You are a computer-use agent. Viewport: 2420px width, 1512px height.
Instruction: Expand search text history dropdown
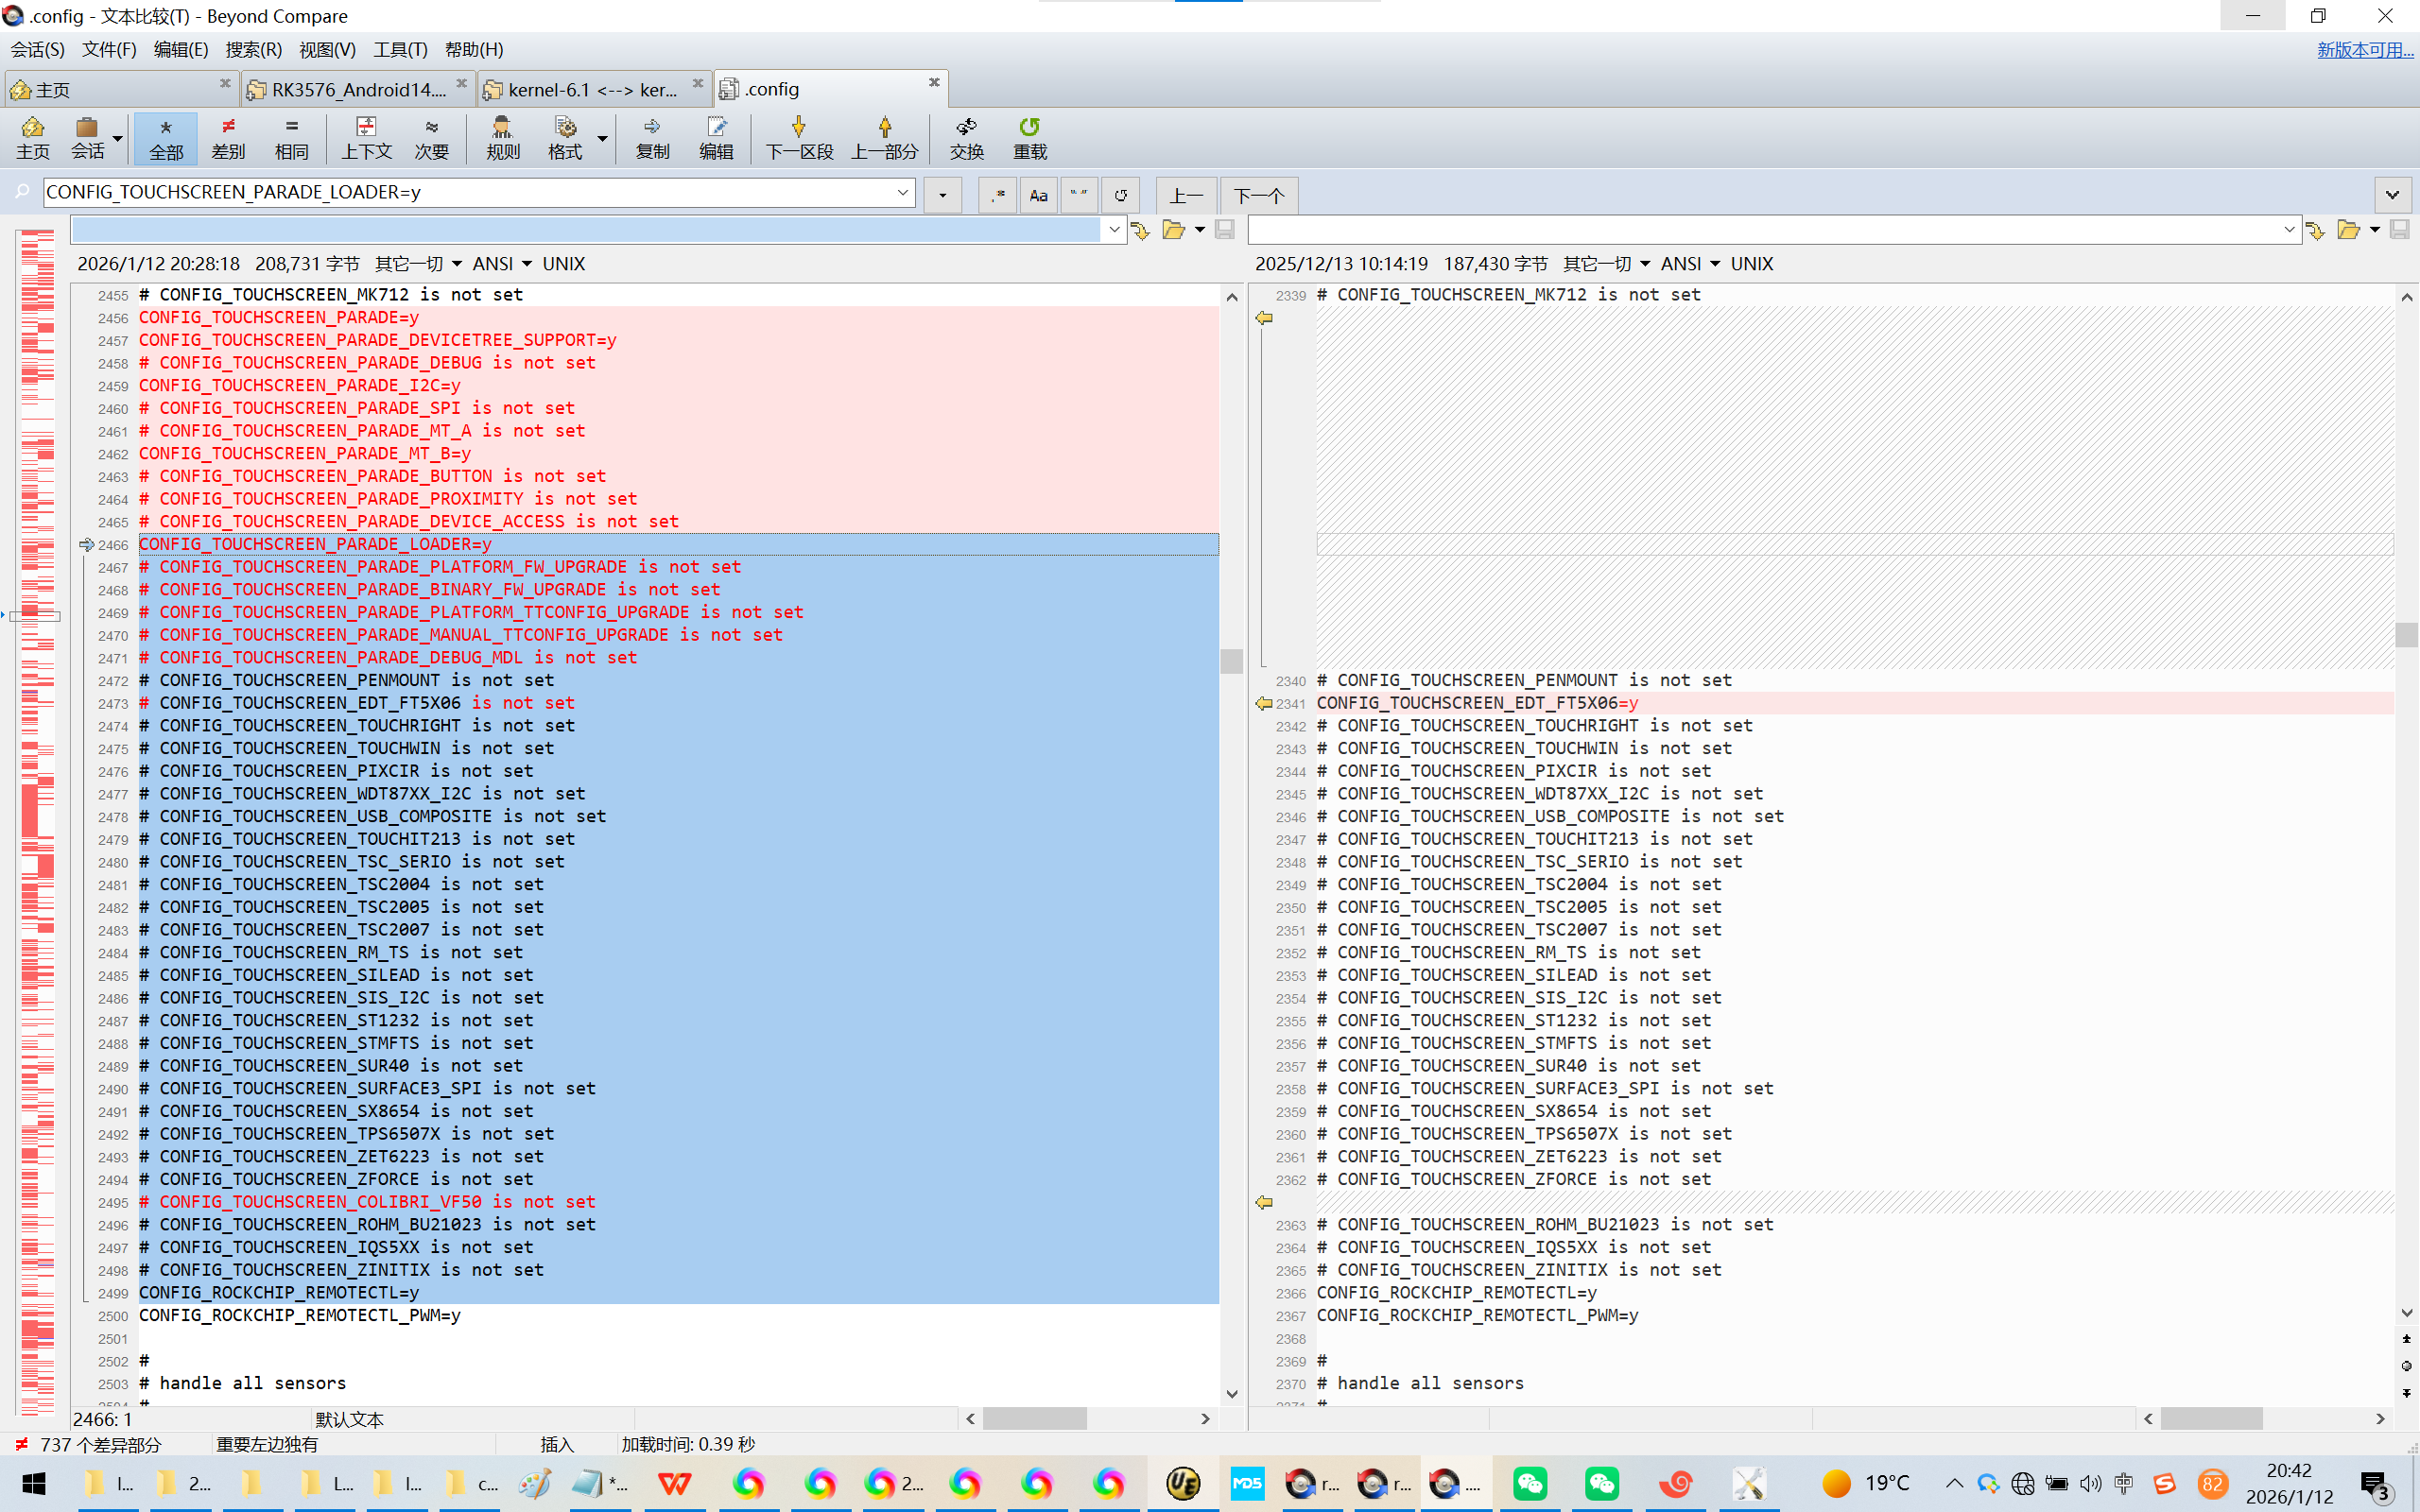pyautogui.click(x=903, y=192)
